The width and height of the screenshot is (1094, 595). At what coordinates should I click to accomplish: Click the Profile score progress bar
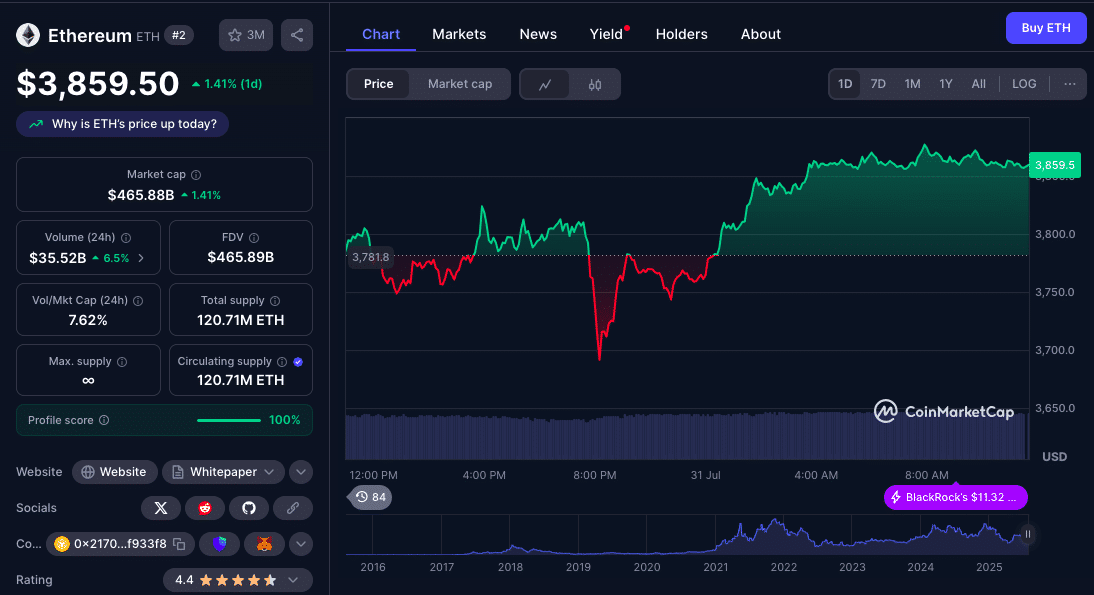pos(228,420)
